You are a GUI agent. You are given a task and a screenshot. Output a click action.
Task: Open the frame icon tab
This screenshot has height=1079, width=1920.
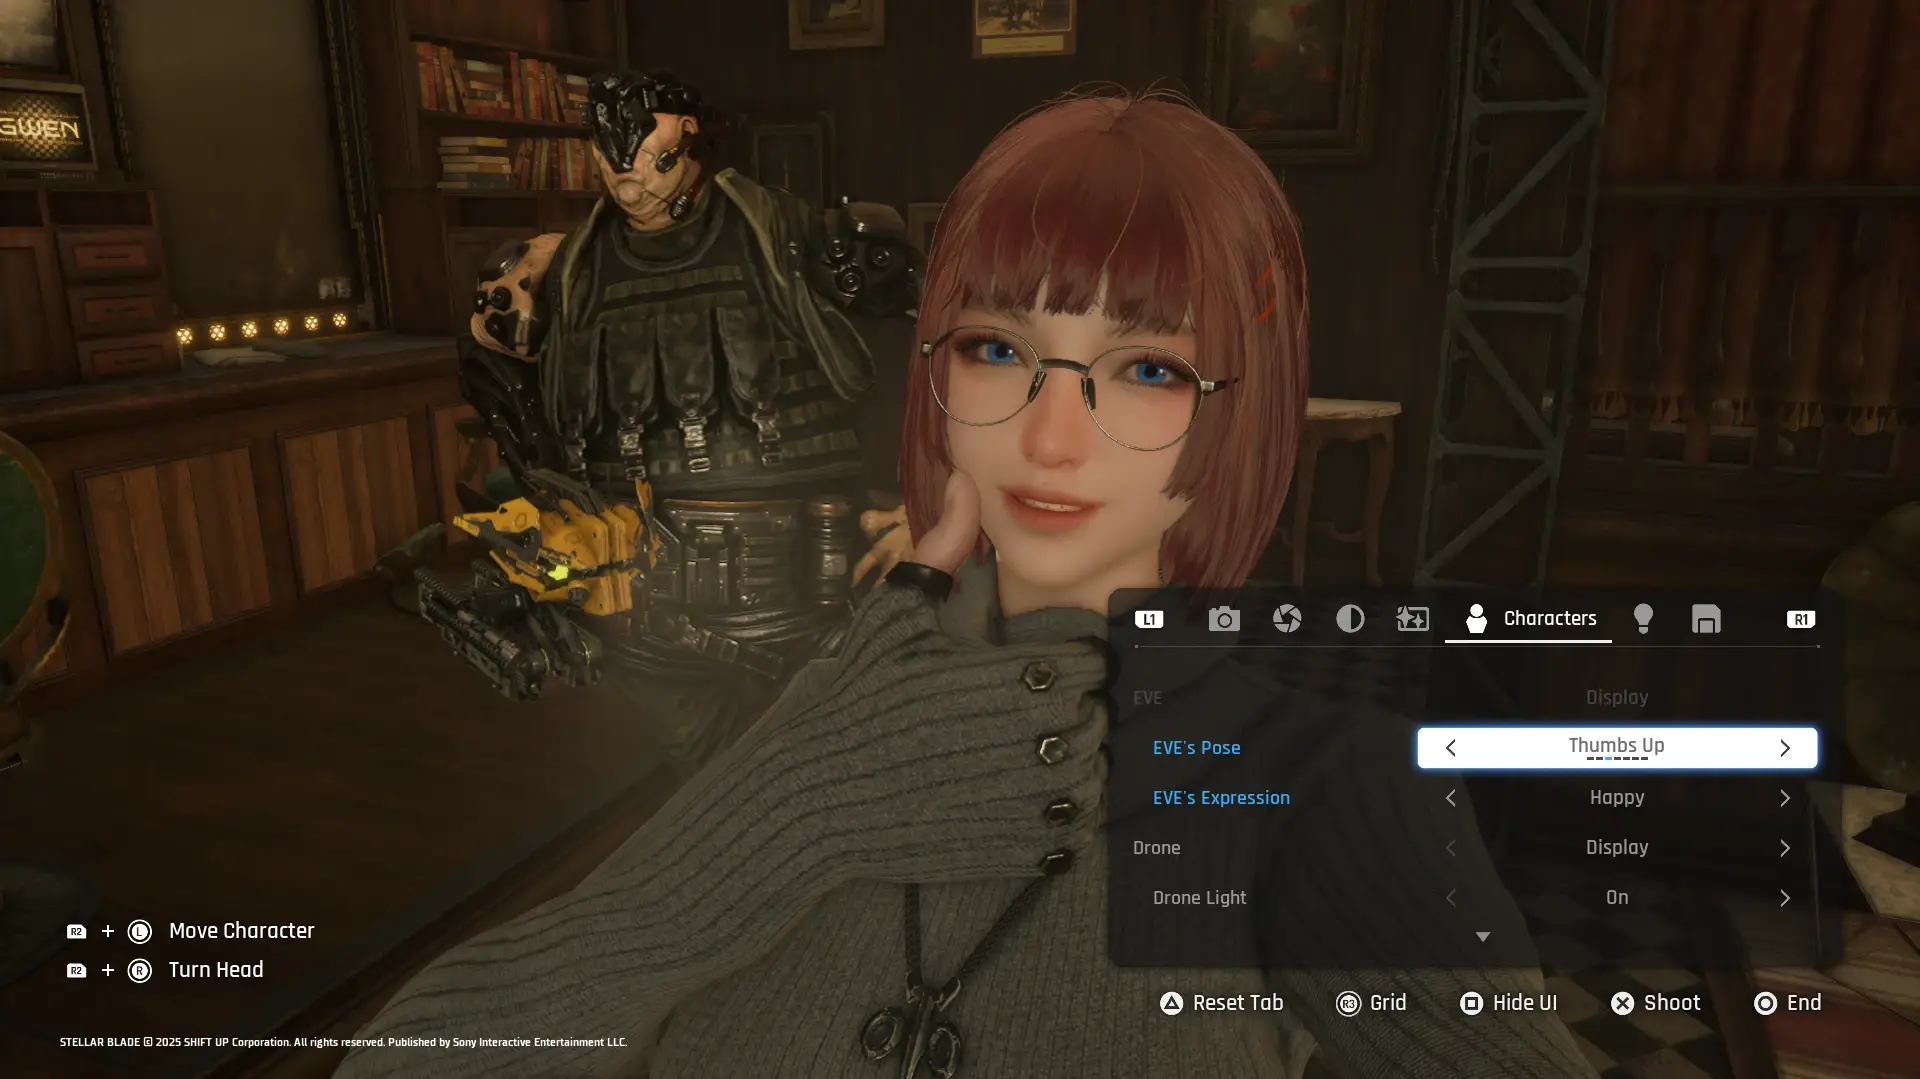[x=1705, y=619]
